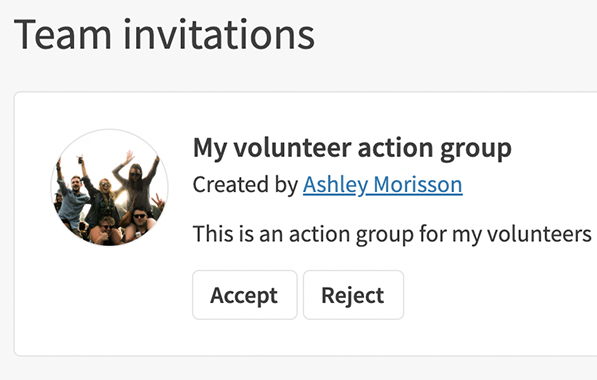Open Ashley Morisson's profile link
597x380 pixels.
pyautogui.click(x=383, y=185)
